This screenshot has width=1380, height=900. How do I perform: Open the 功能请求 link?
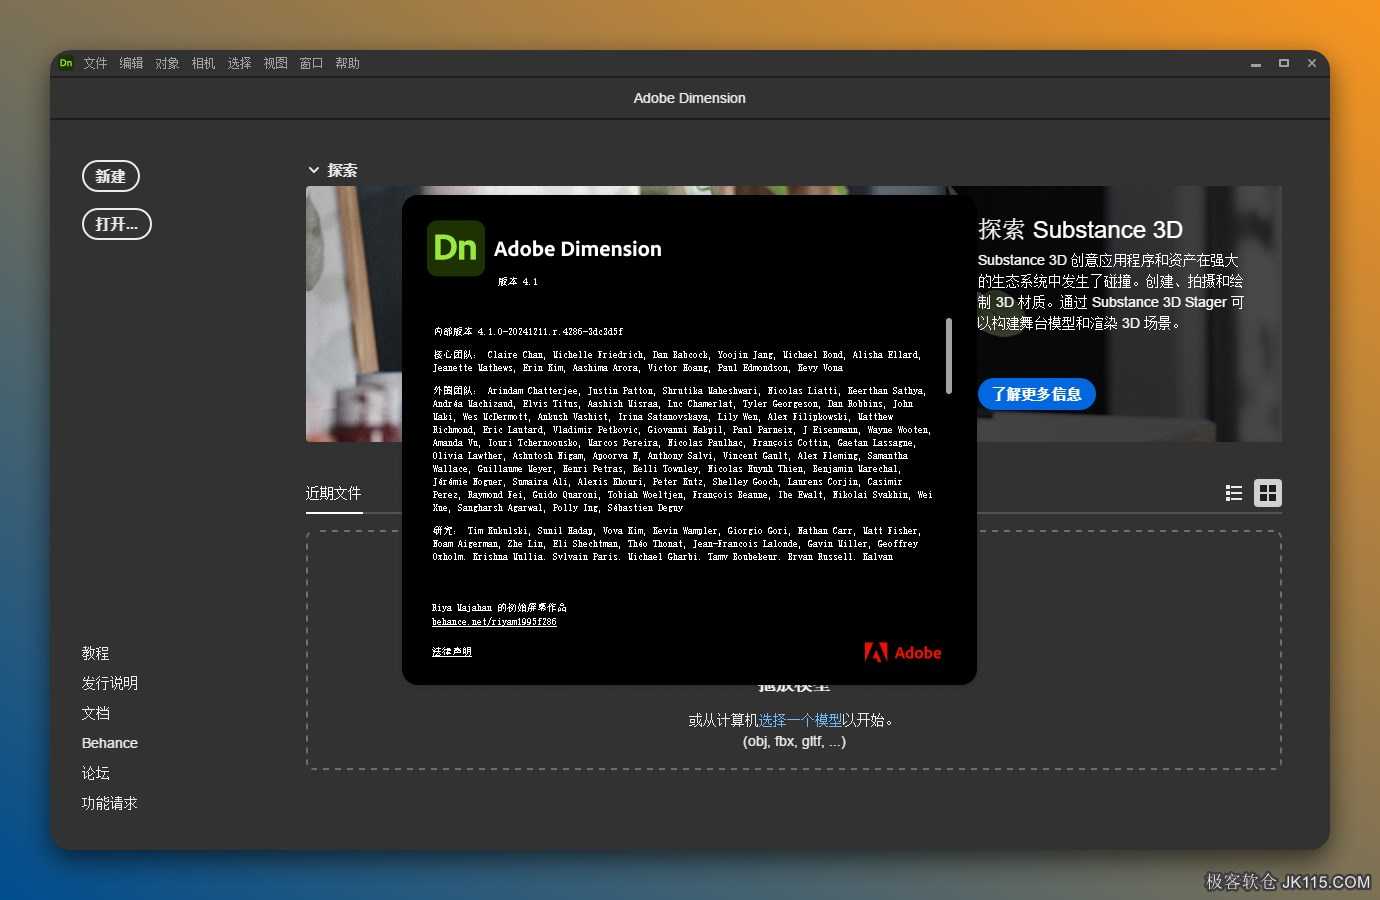(x=110, y=803)
